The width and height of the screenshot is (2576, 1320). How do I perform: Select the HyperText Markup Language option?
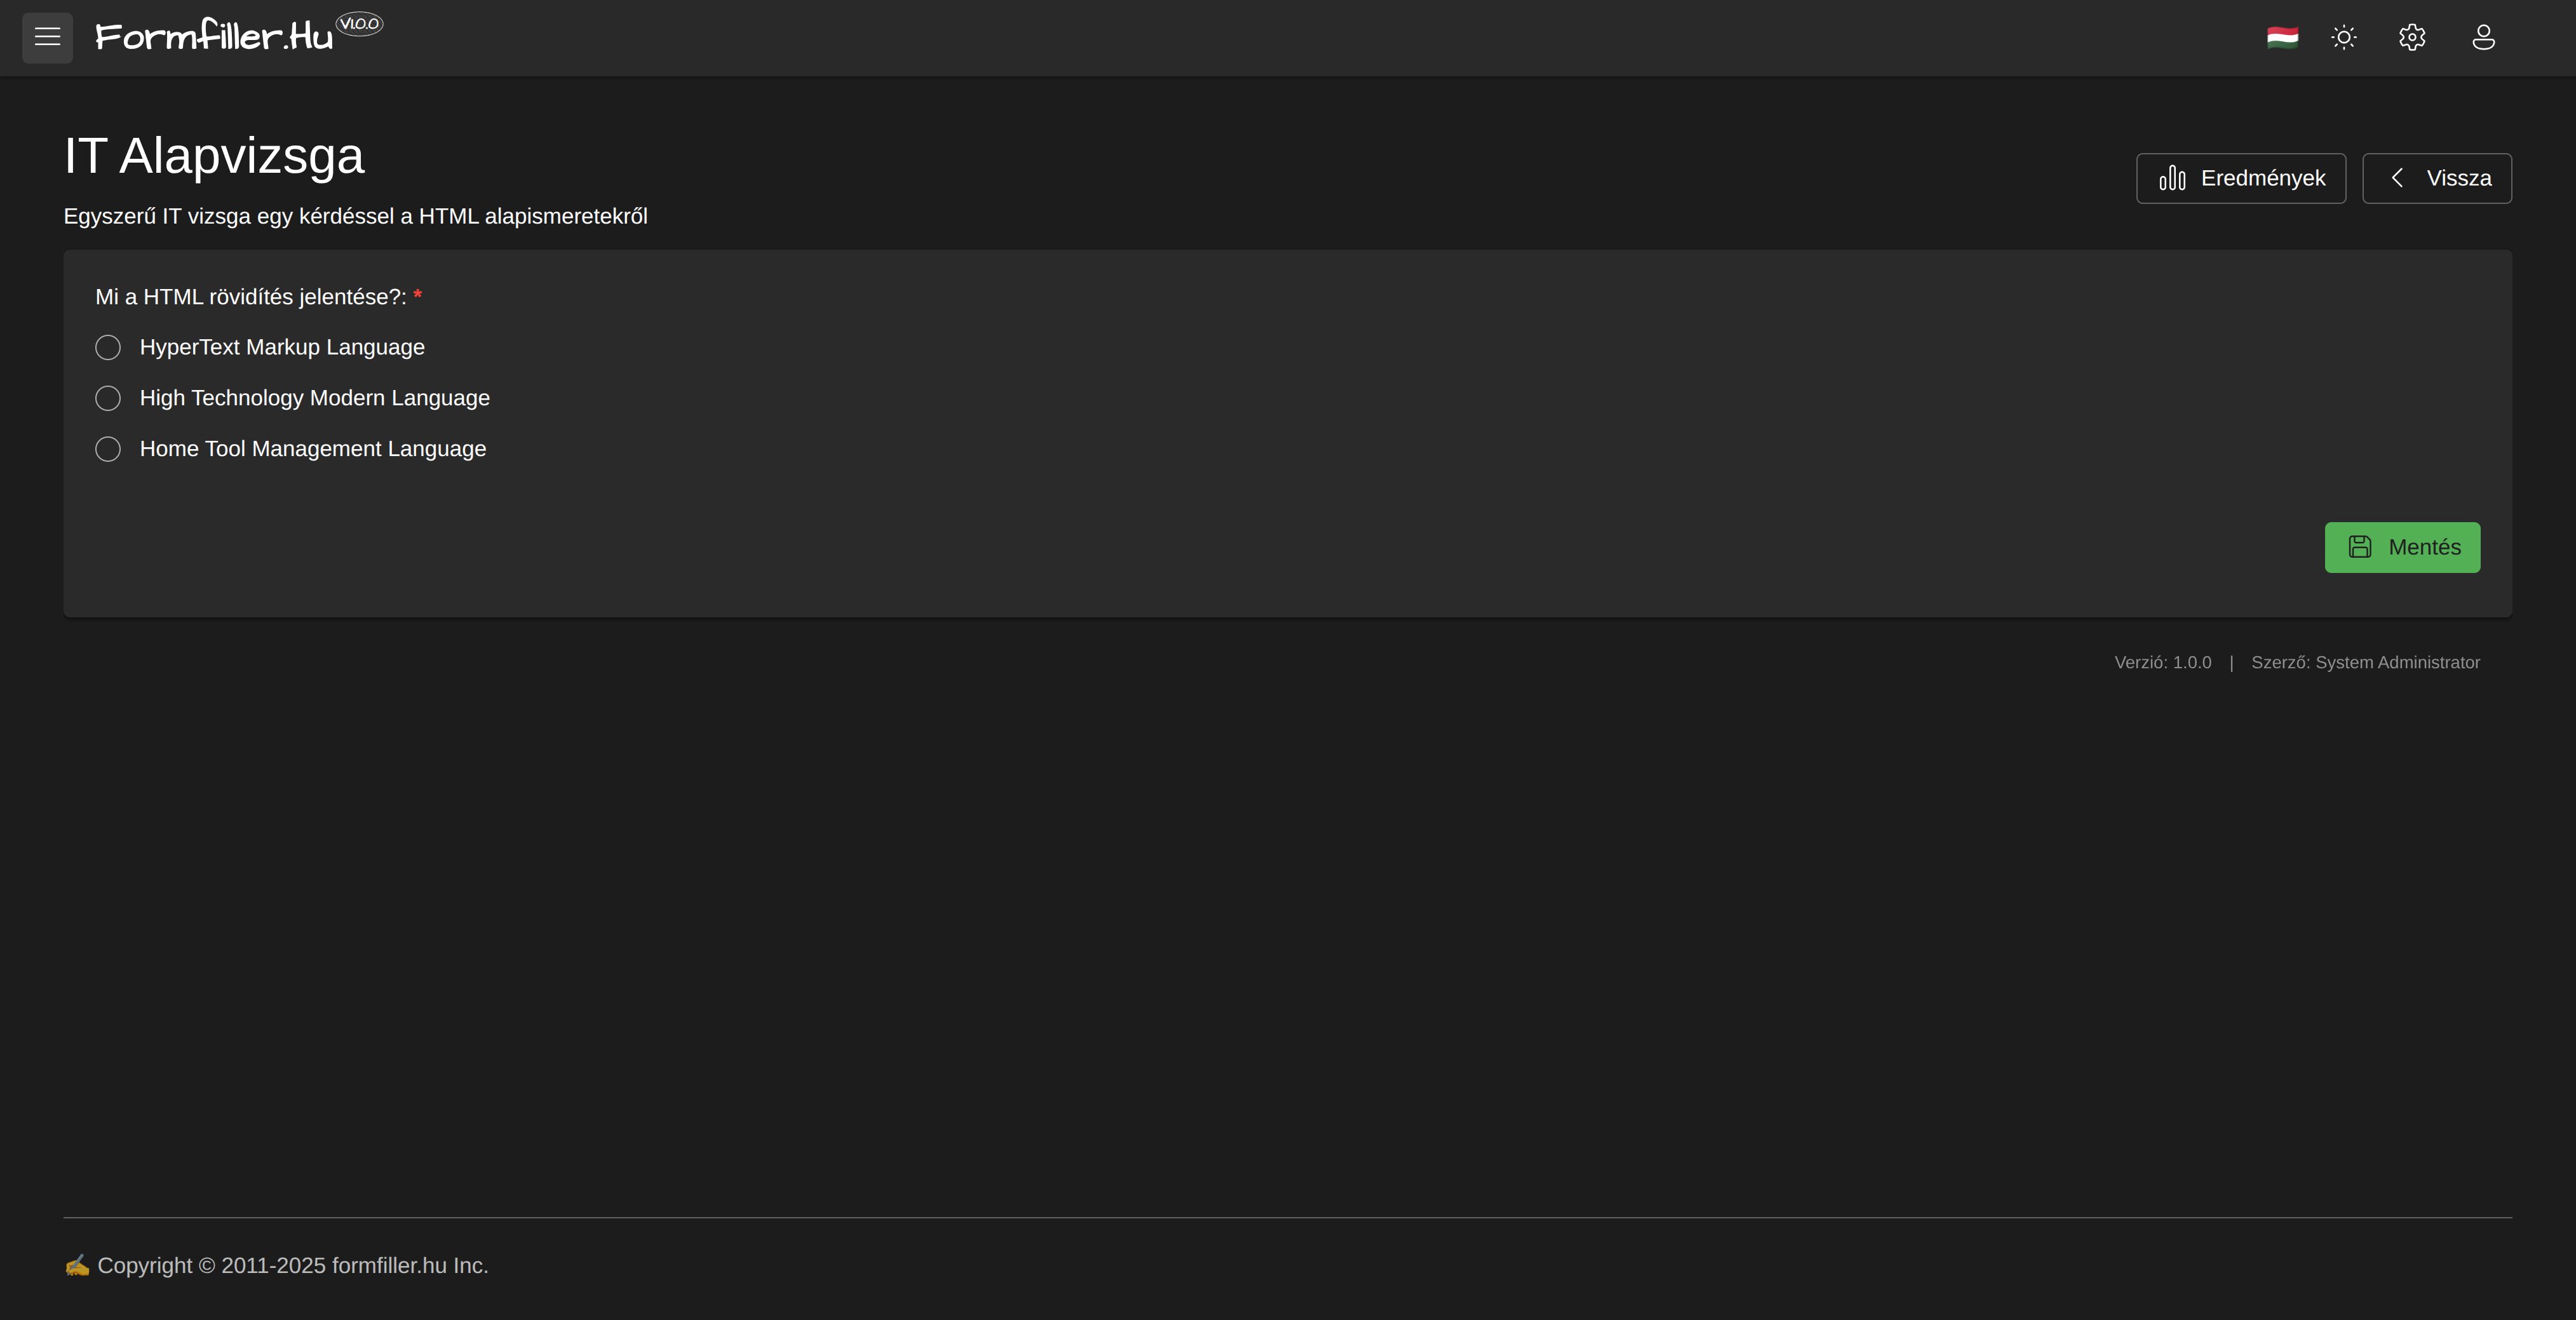pos(108,348)
